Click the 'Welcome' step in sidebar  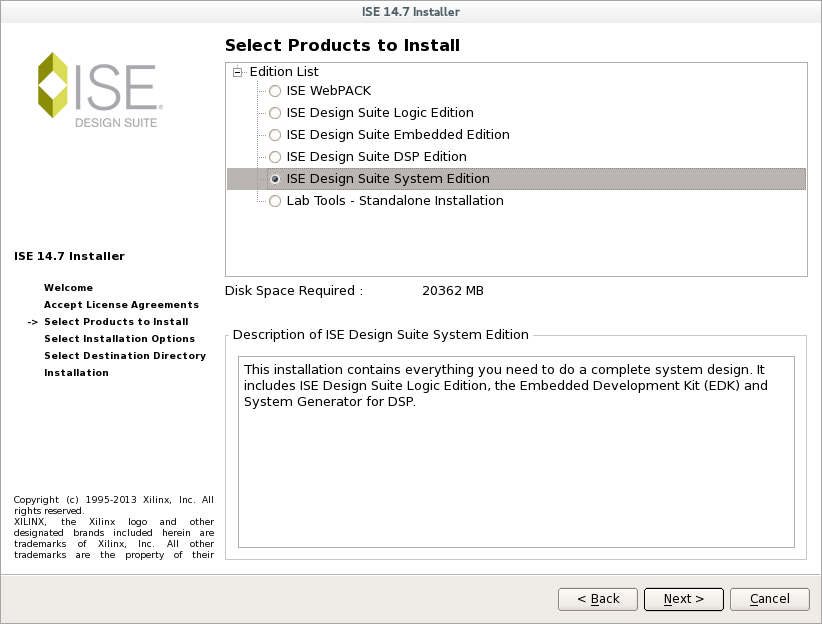(x=69, y=288)
